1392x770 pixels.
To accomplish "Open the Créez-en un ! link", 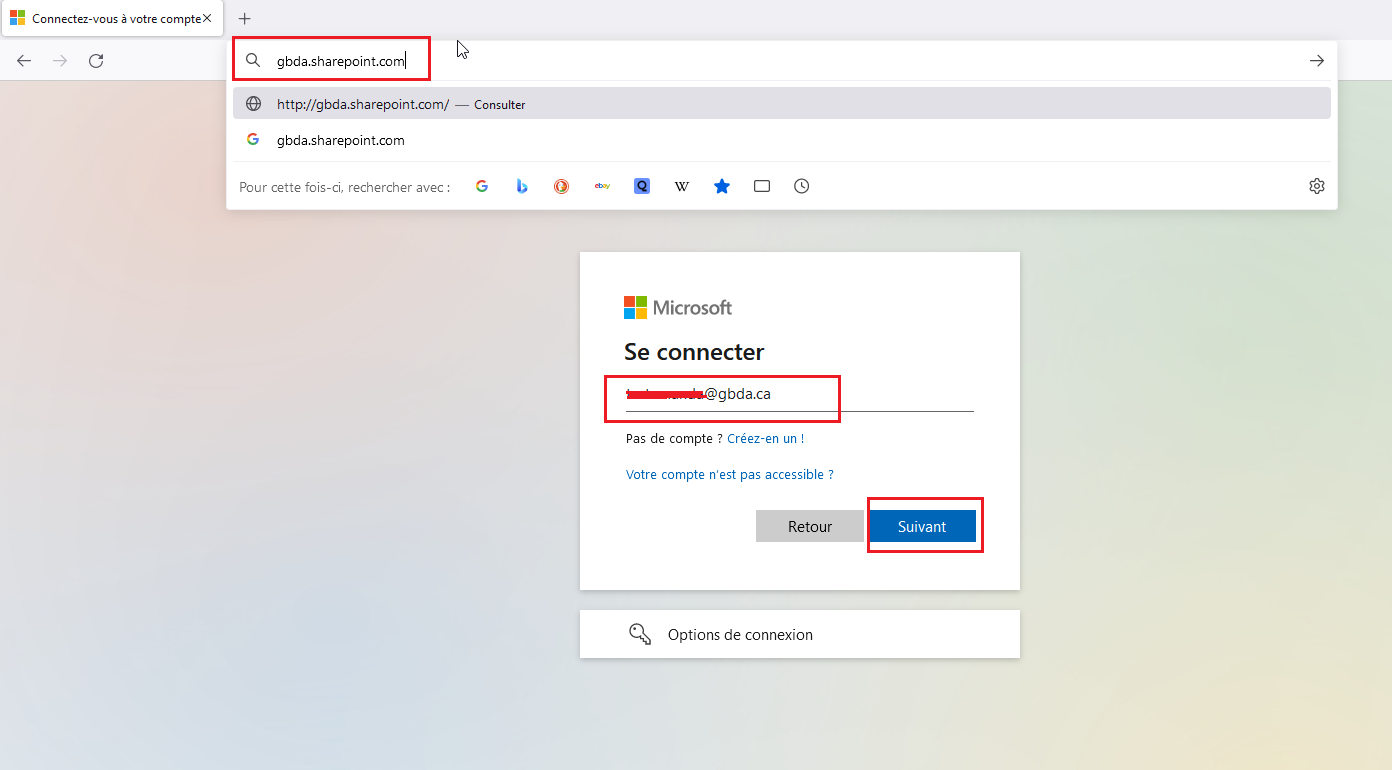I will 765,439.
